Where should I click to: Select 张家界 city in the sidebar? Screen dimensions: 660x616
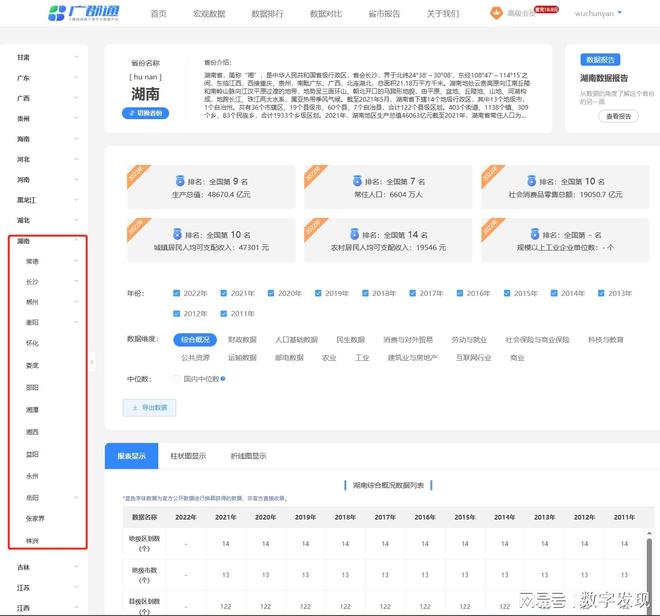point(35,518)
